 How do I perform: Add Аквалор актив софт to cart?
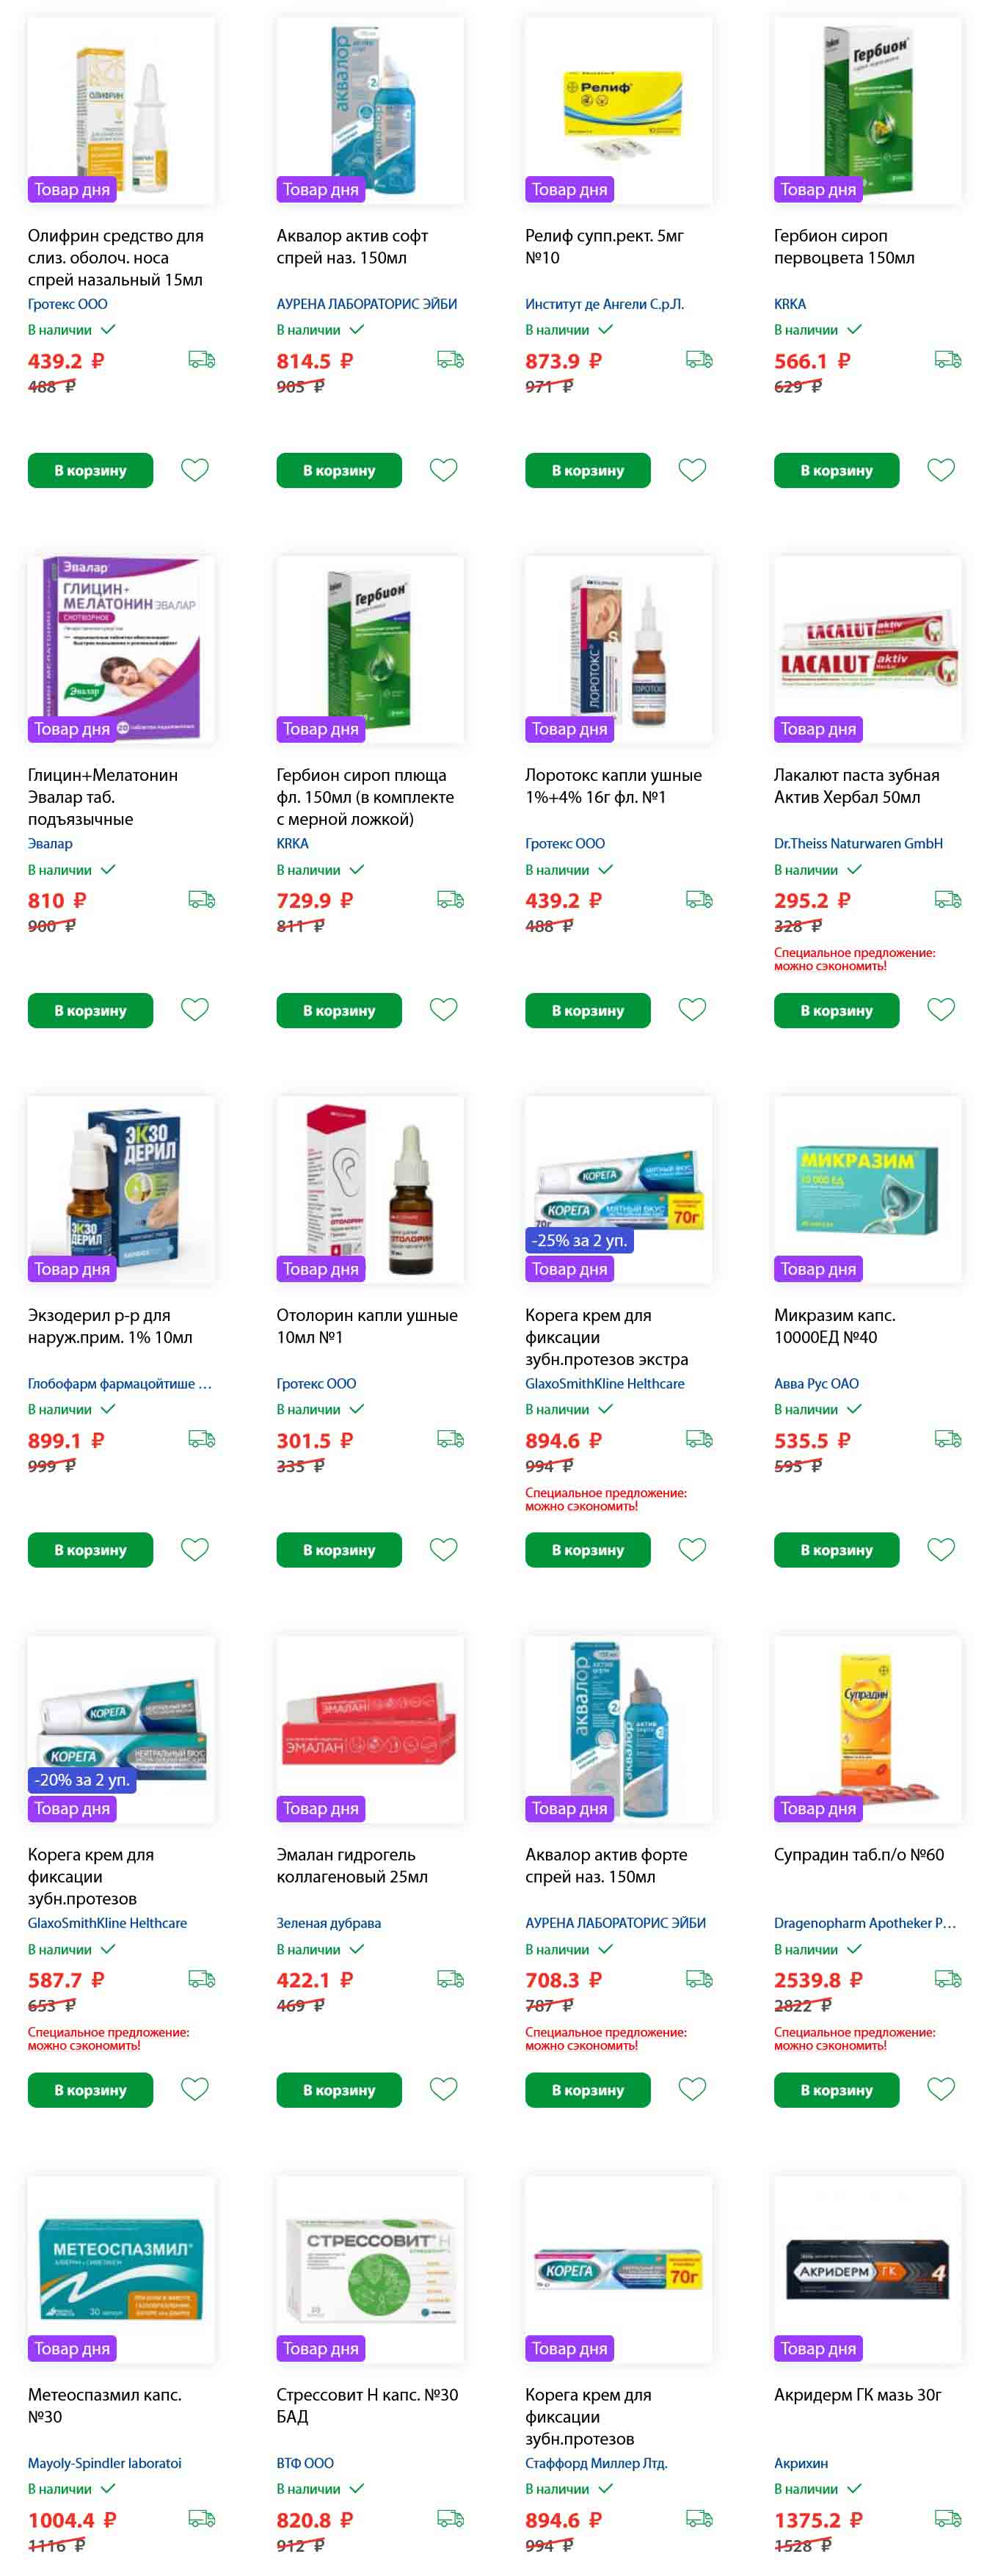[x=339, y=470]
